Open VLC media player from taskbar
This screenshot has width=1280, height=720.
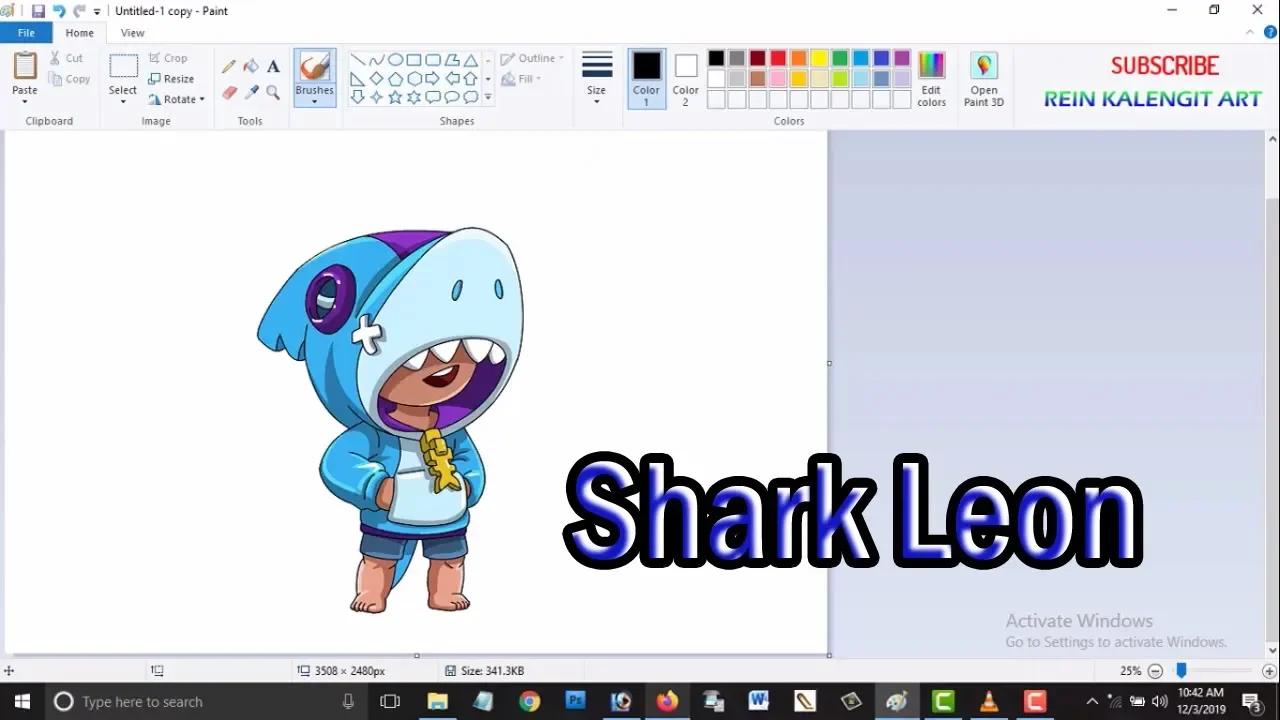tap(988, 701)
